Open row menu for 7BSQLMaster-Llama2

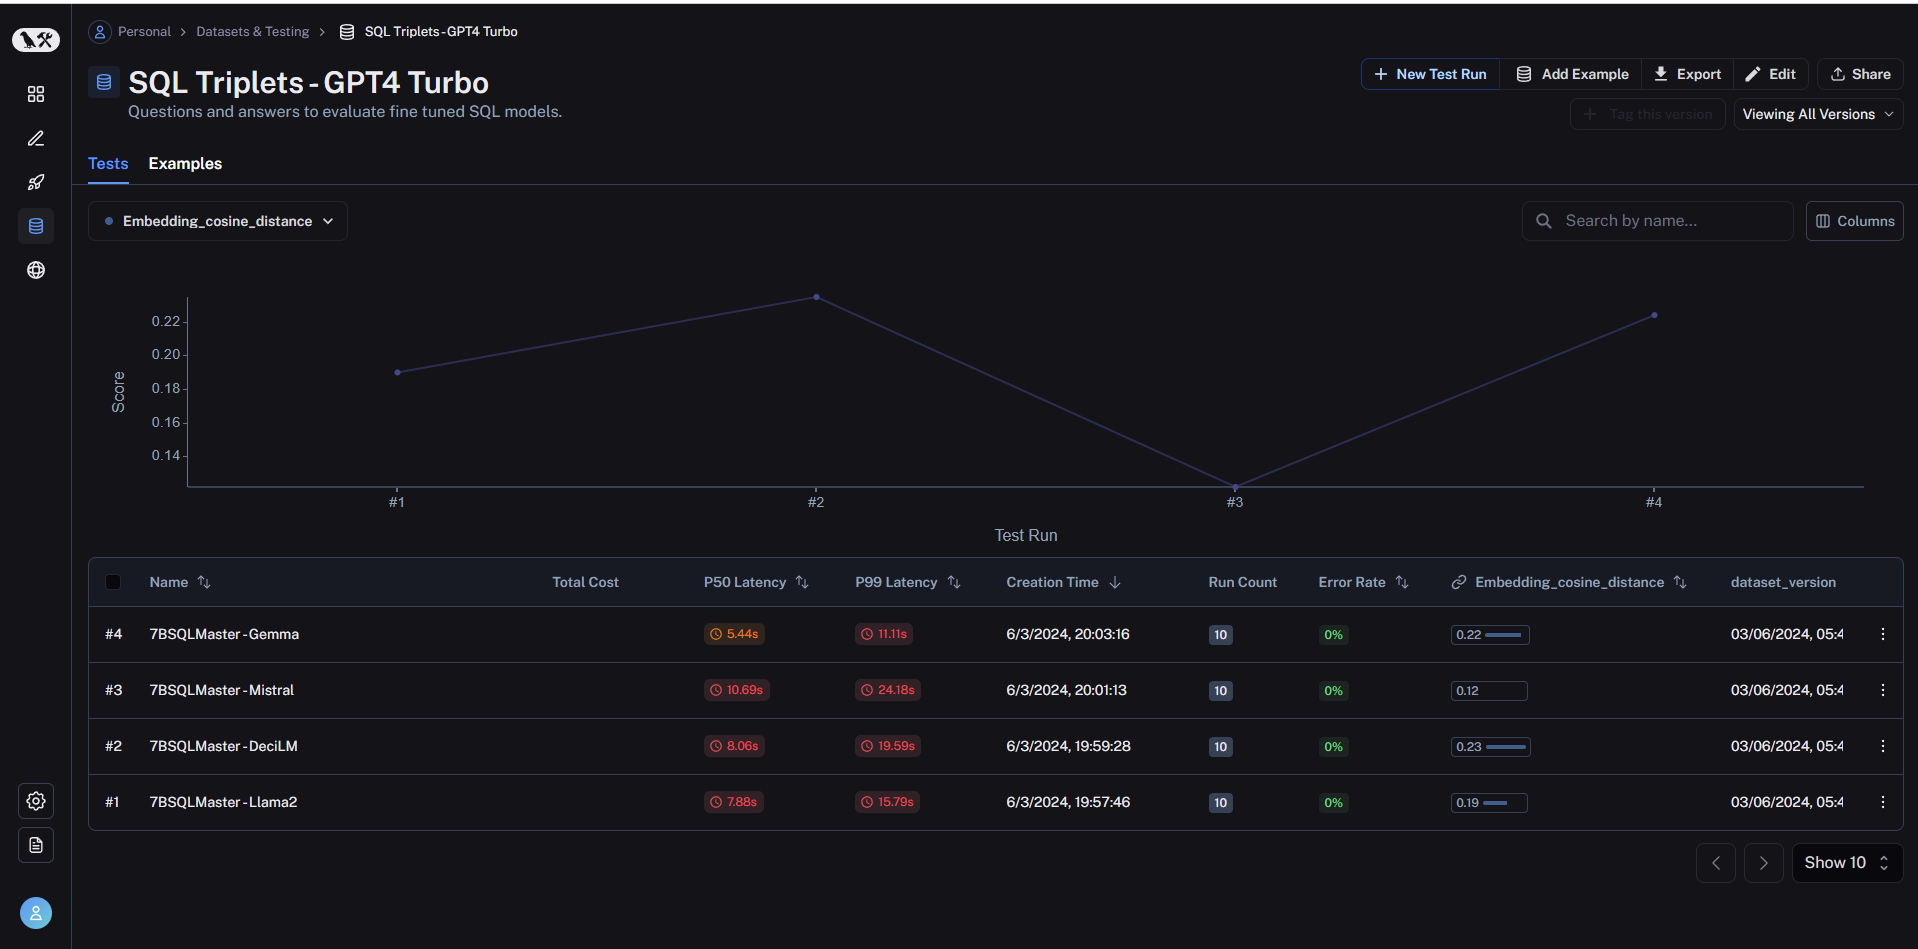point(1883,802)
